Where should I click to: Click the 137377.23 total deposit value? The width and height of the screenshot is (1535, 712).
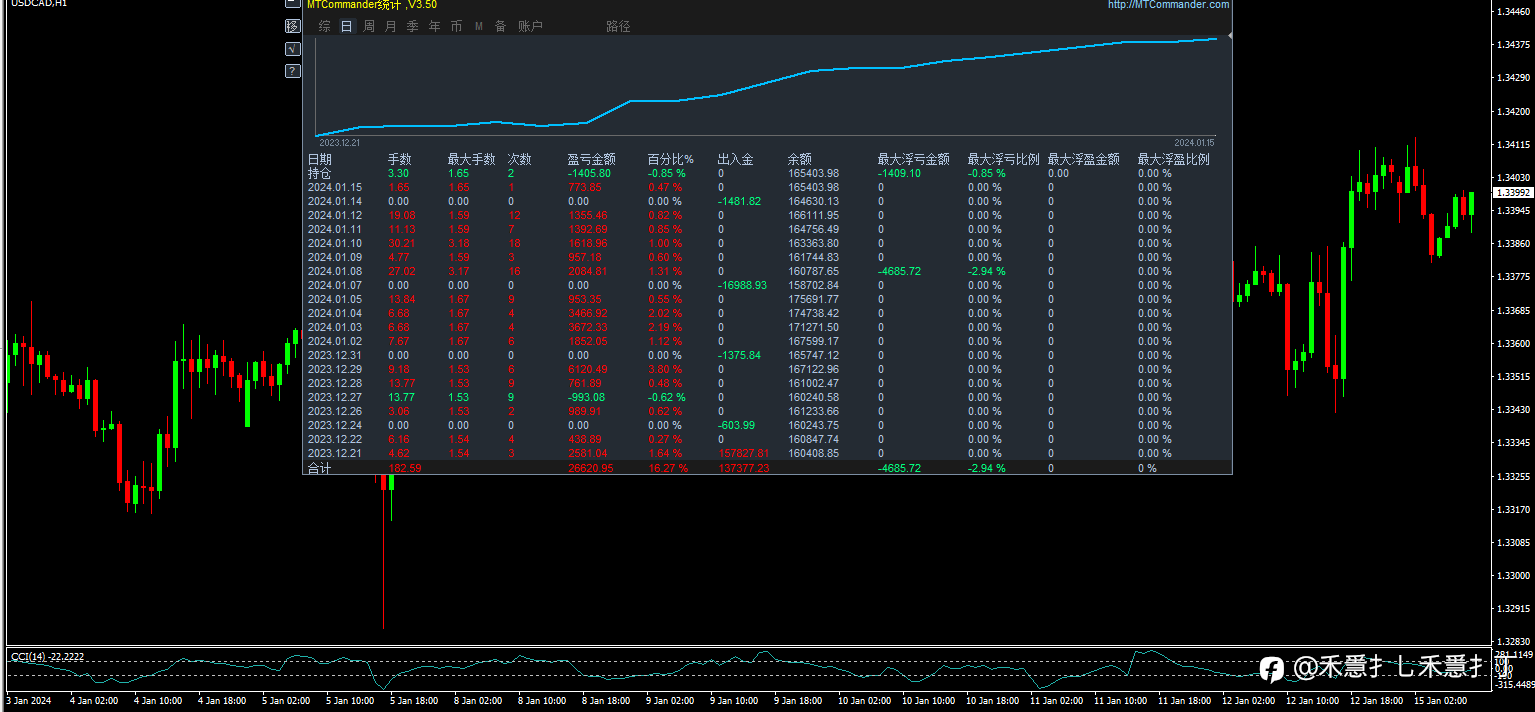743,468
